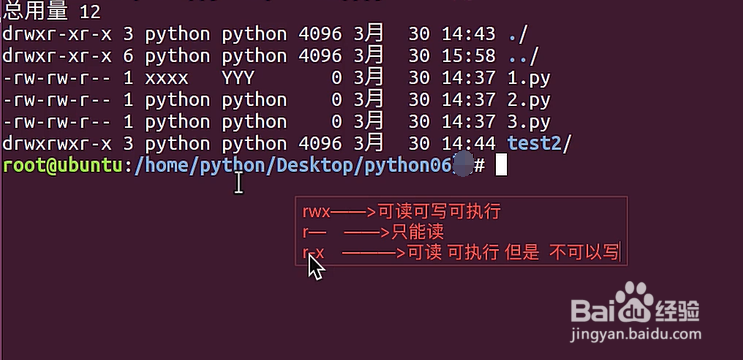
Task: Click the xxxx owner name of 1.py
Action: coord(166,79)
